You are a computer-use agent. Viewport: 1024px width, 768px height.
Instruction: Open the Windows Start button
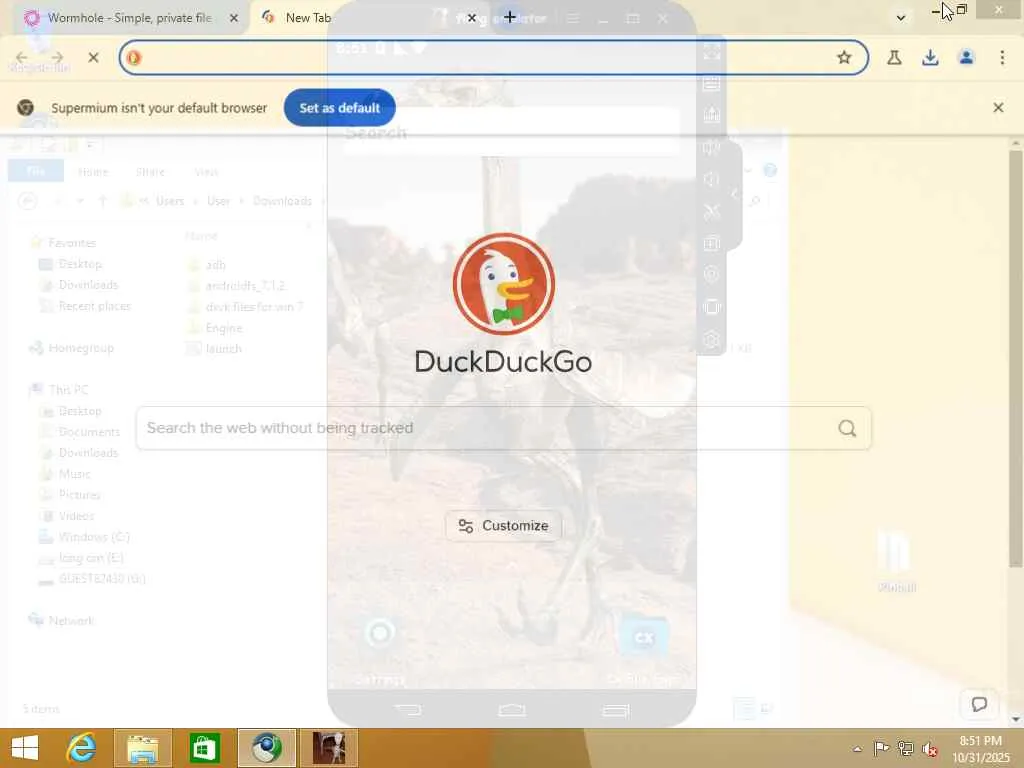[x=25, y=748]
